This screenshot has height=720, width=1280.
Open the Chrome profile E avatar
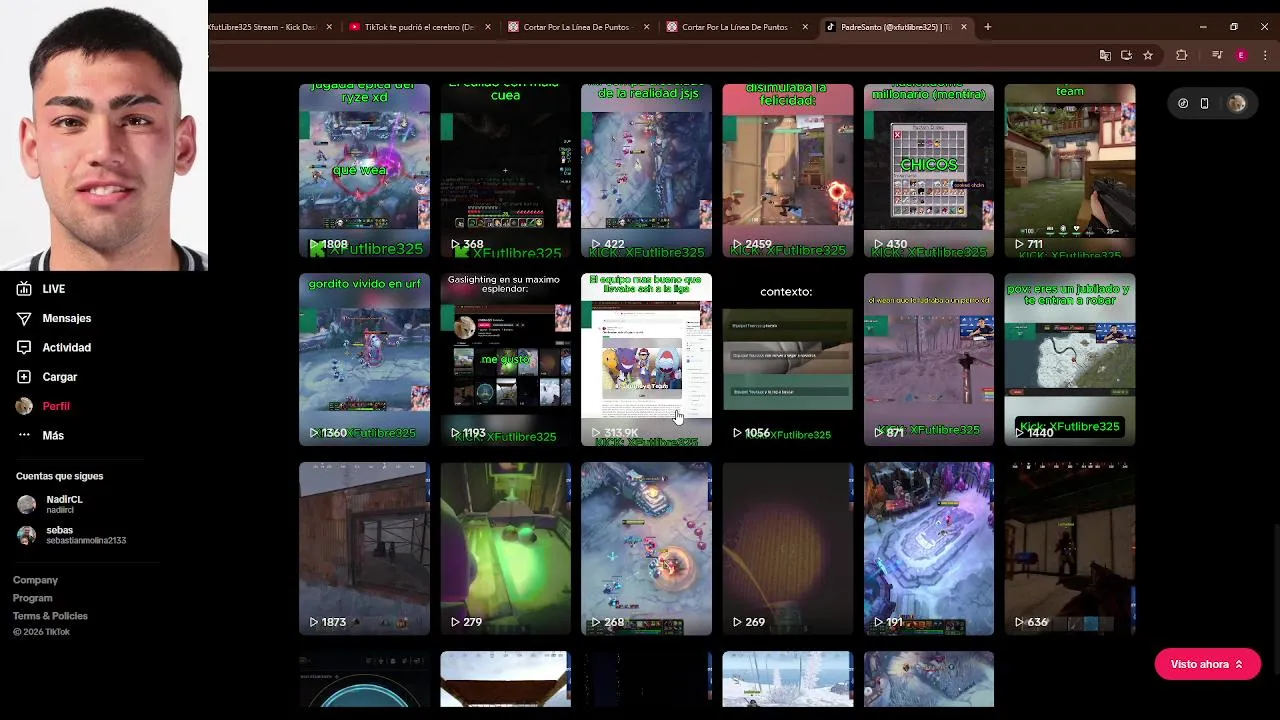pos(1241,55)
